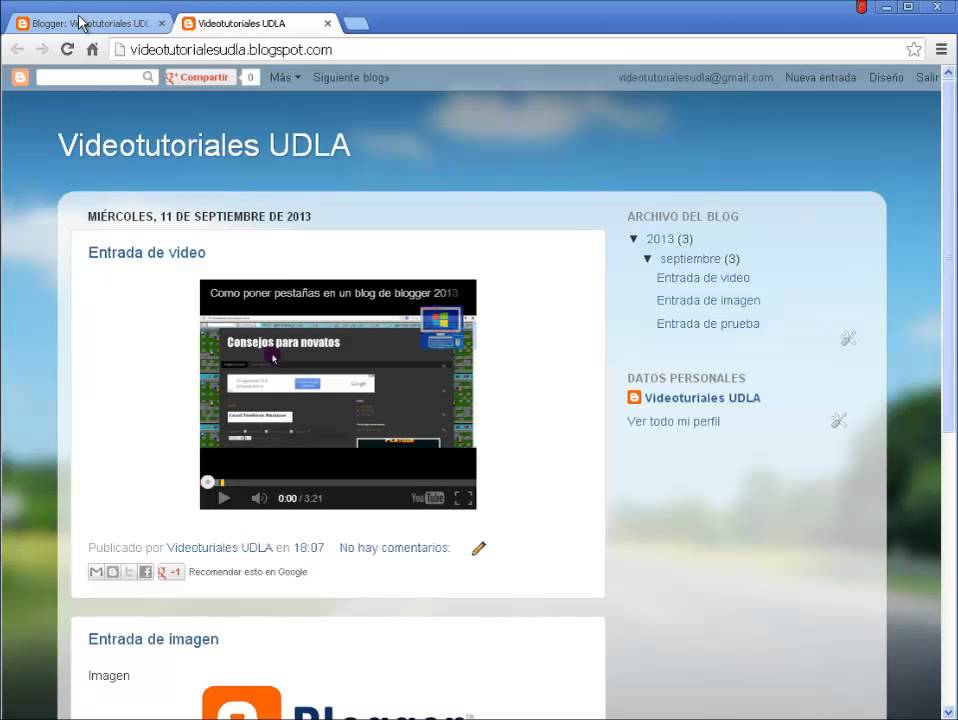Click the Google +1 button

pos(171,572)
